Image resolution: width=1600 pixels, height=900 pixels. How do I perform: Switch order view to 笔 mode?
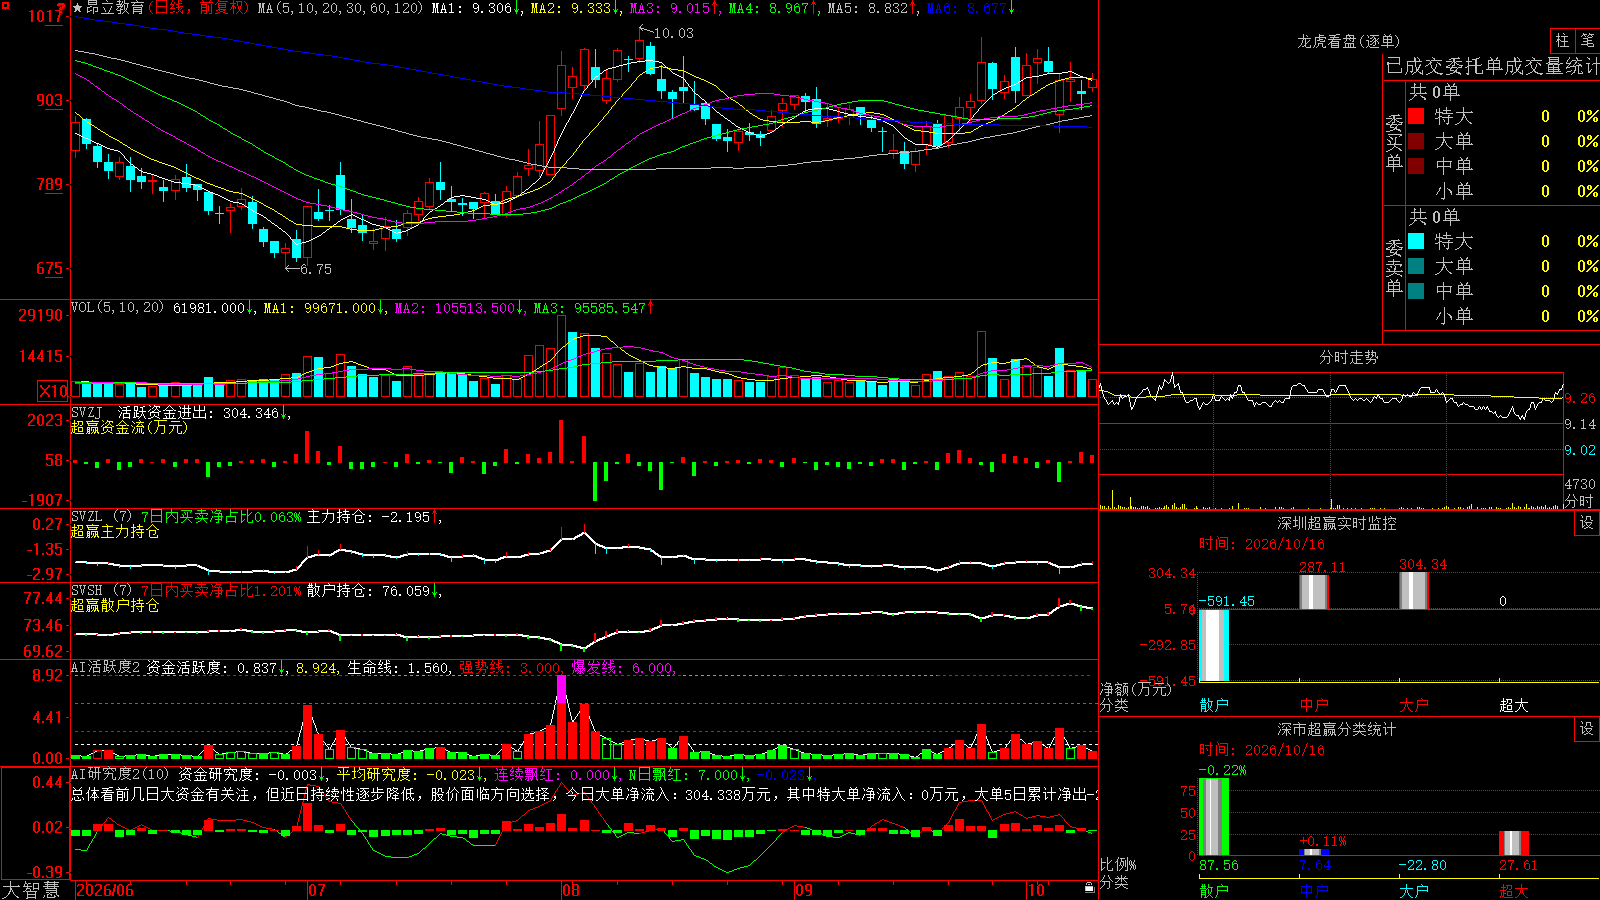coord(1587,40)
